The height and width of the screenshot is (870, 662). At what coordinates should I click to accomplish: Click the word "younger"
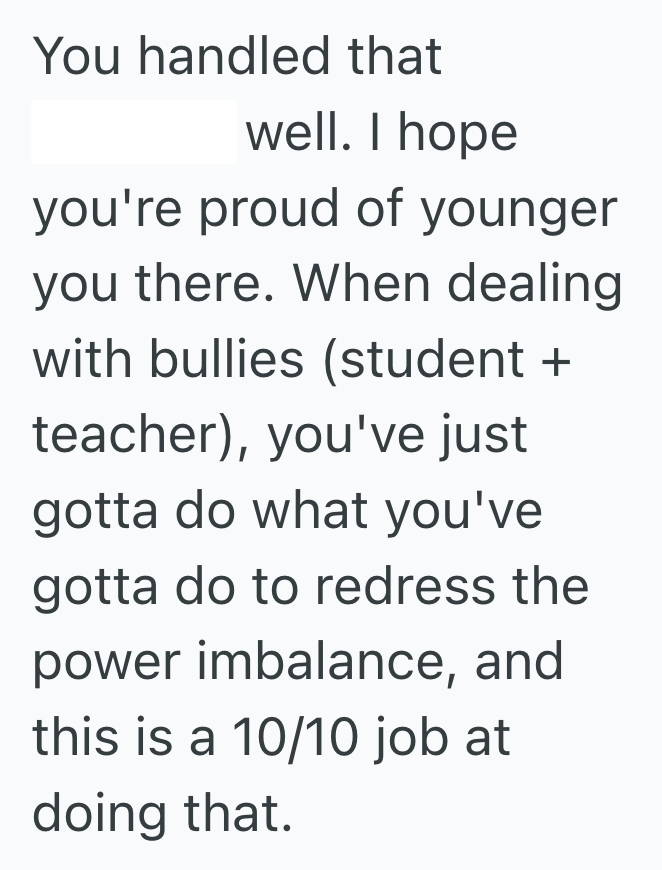[517, 209]
